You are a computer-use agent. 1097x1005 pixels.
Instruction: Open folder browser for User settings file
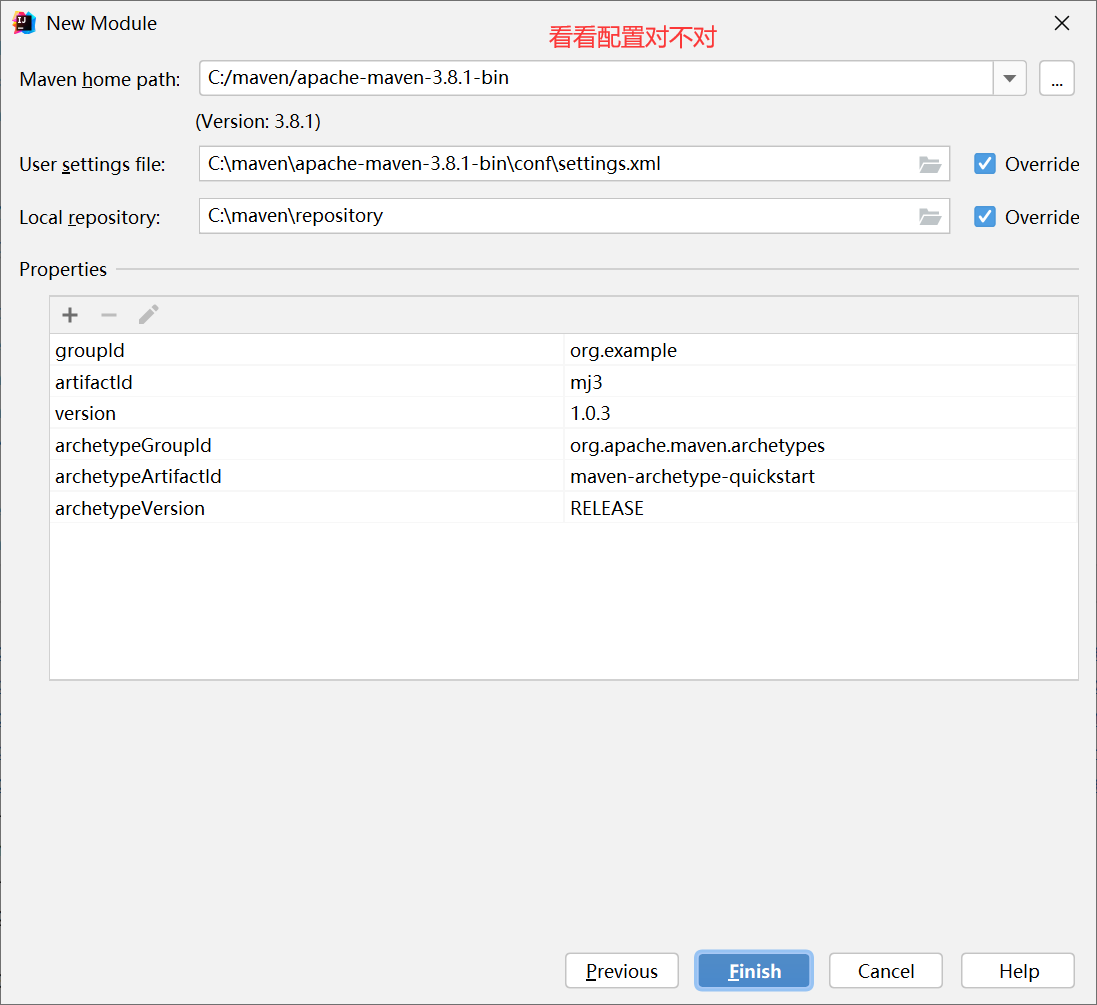(x=929, y=164)
